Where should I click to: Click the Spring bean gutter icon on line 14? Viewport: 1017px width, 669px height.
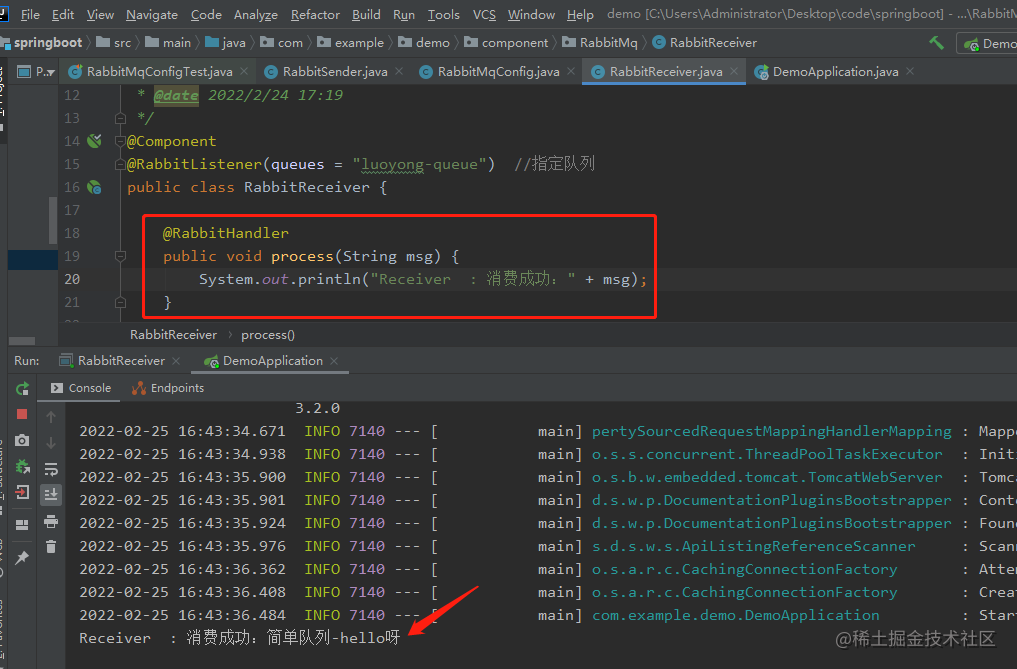point(94,141)
